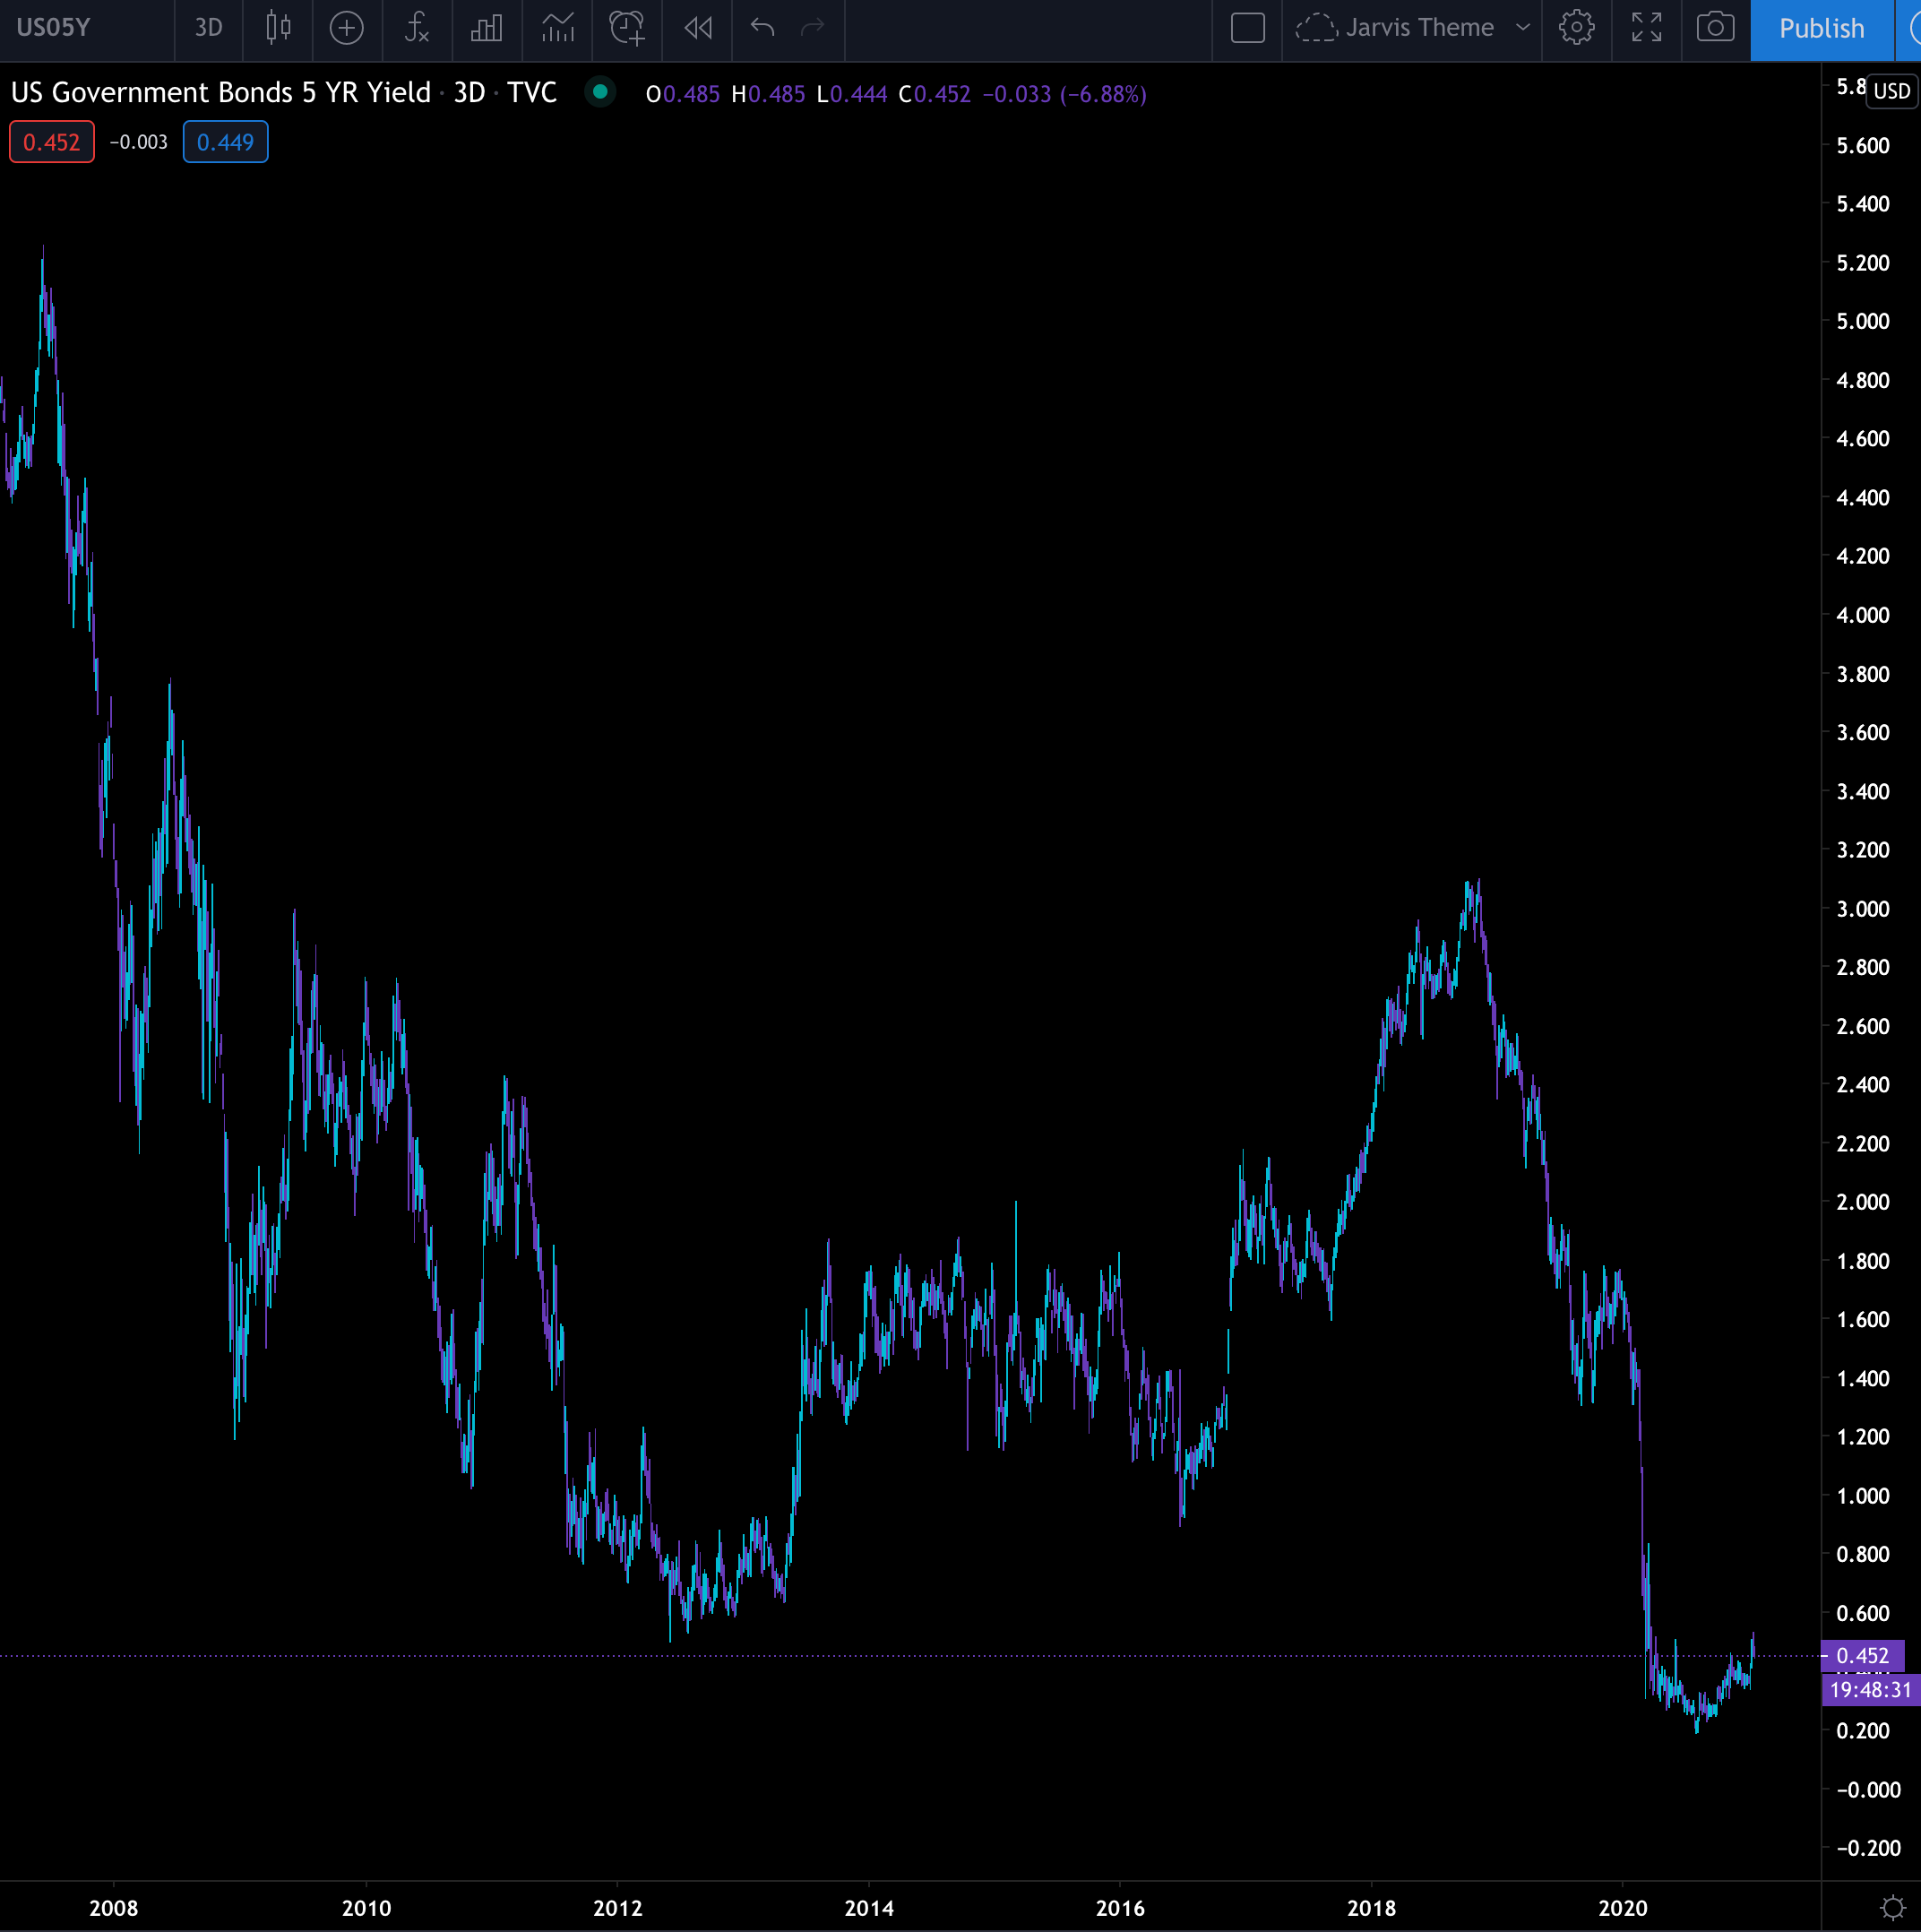
Task: Start bar replay with rewind icon
Action: 698,27
